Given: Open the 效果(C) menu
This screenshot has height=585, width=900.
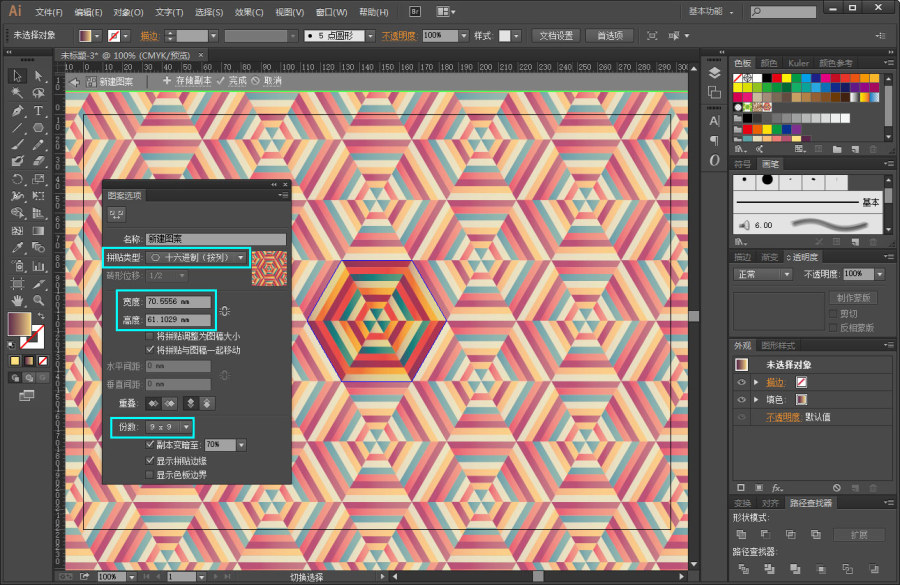Looking at the screenshot, I should pos(249,12).
